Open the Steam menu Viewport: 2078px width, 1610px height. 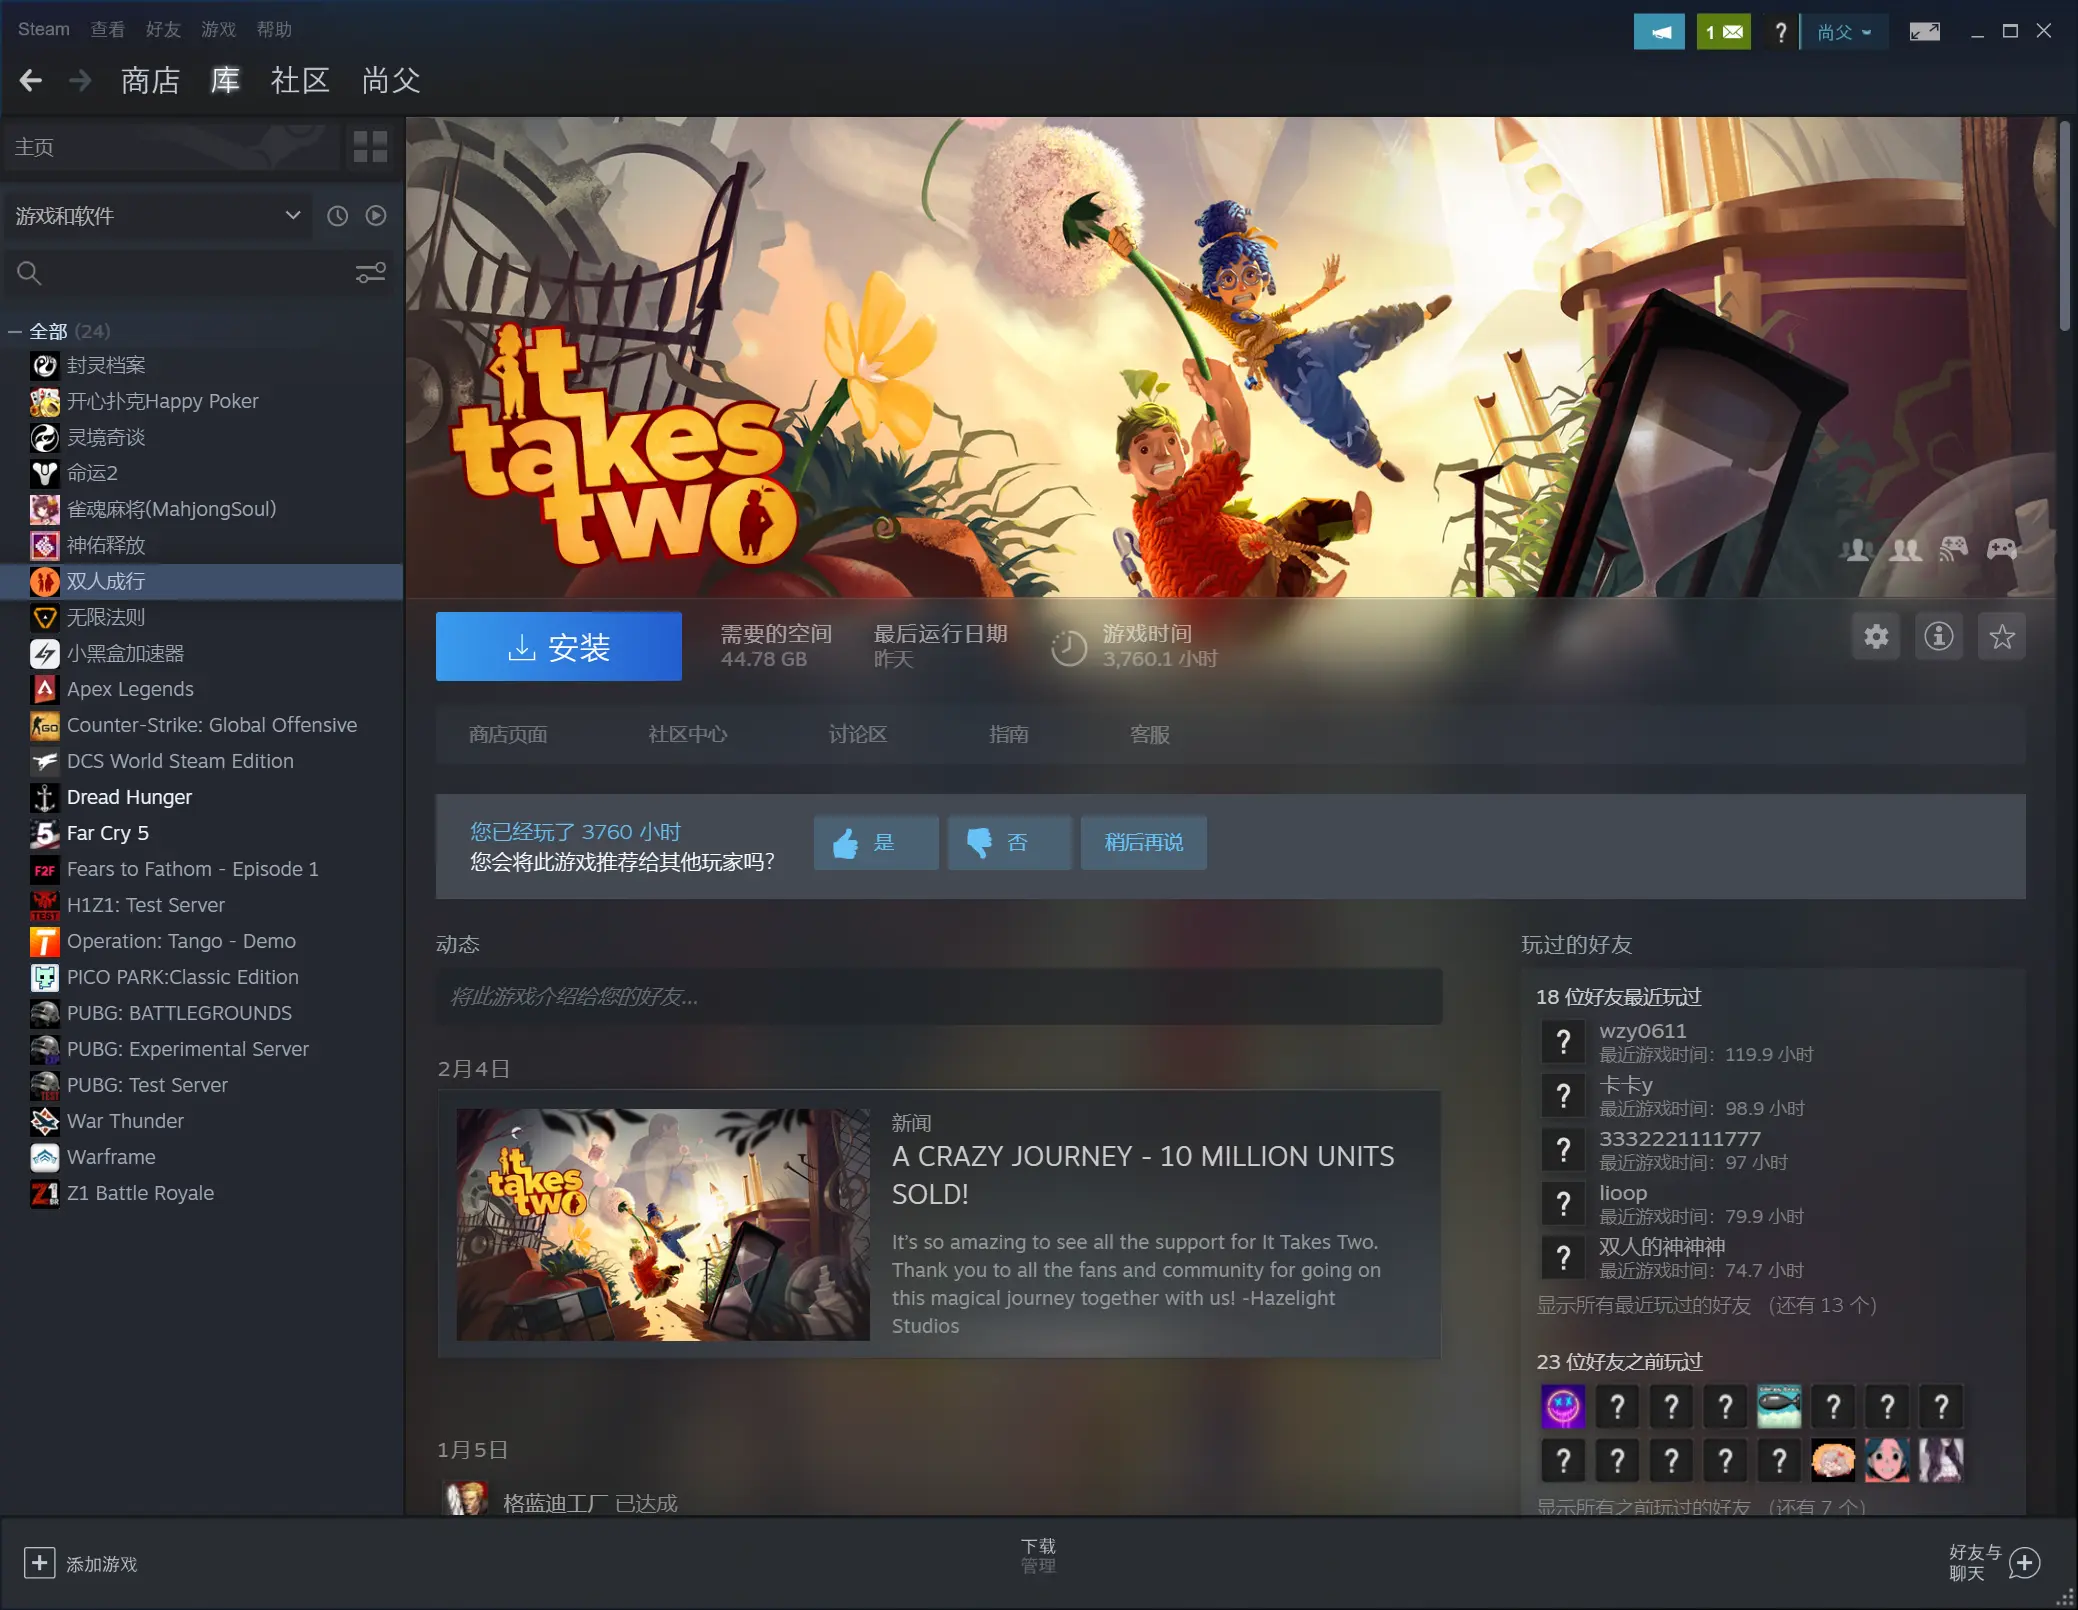point(44,29)
